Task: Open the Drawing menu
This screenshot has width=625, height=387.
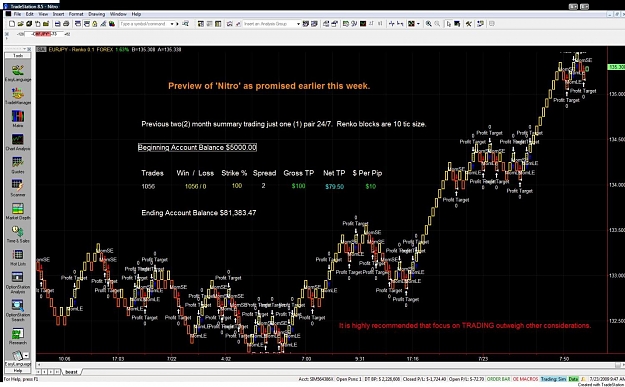Action: point(96,14)
